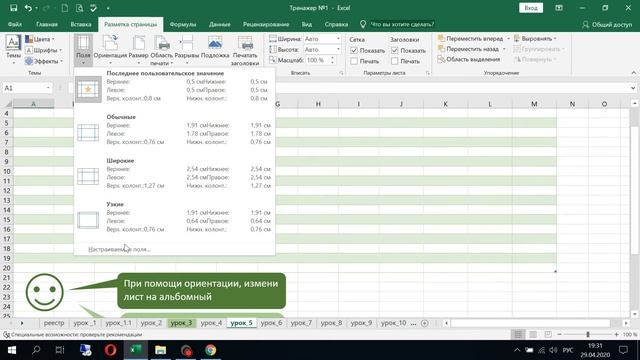The height and width of the screenshot is (360, 640).
Task: Open the Help (Справка) tab
Action: (x=336, y=24)
